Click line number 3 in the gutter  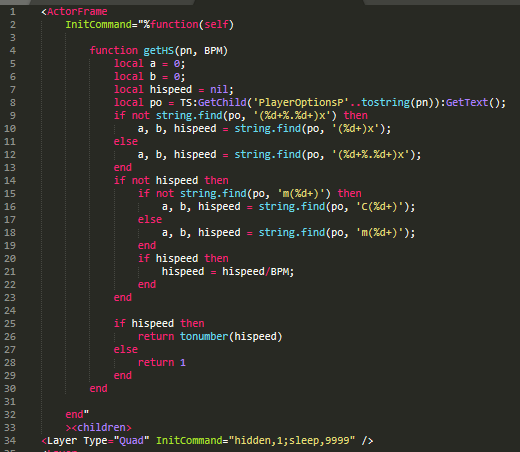(x=13, y=38)
